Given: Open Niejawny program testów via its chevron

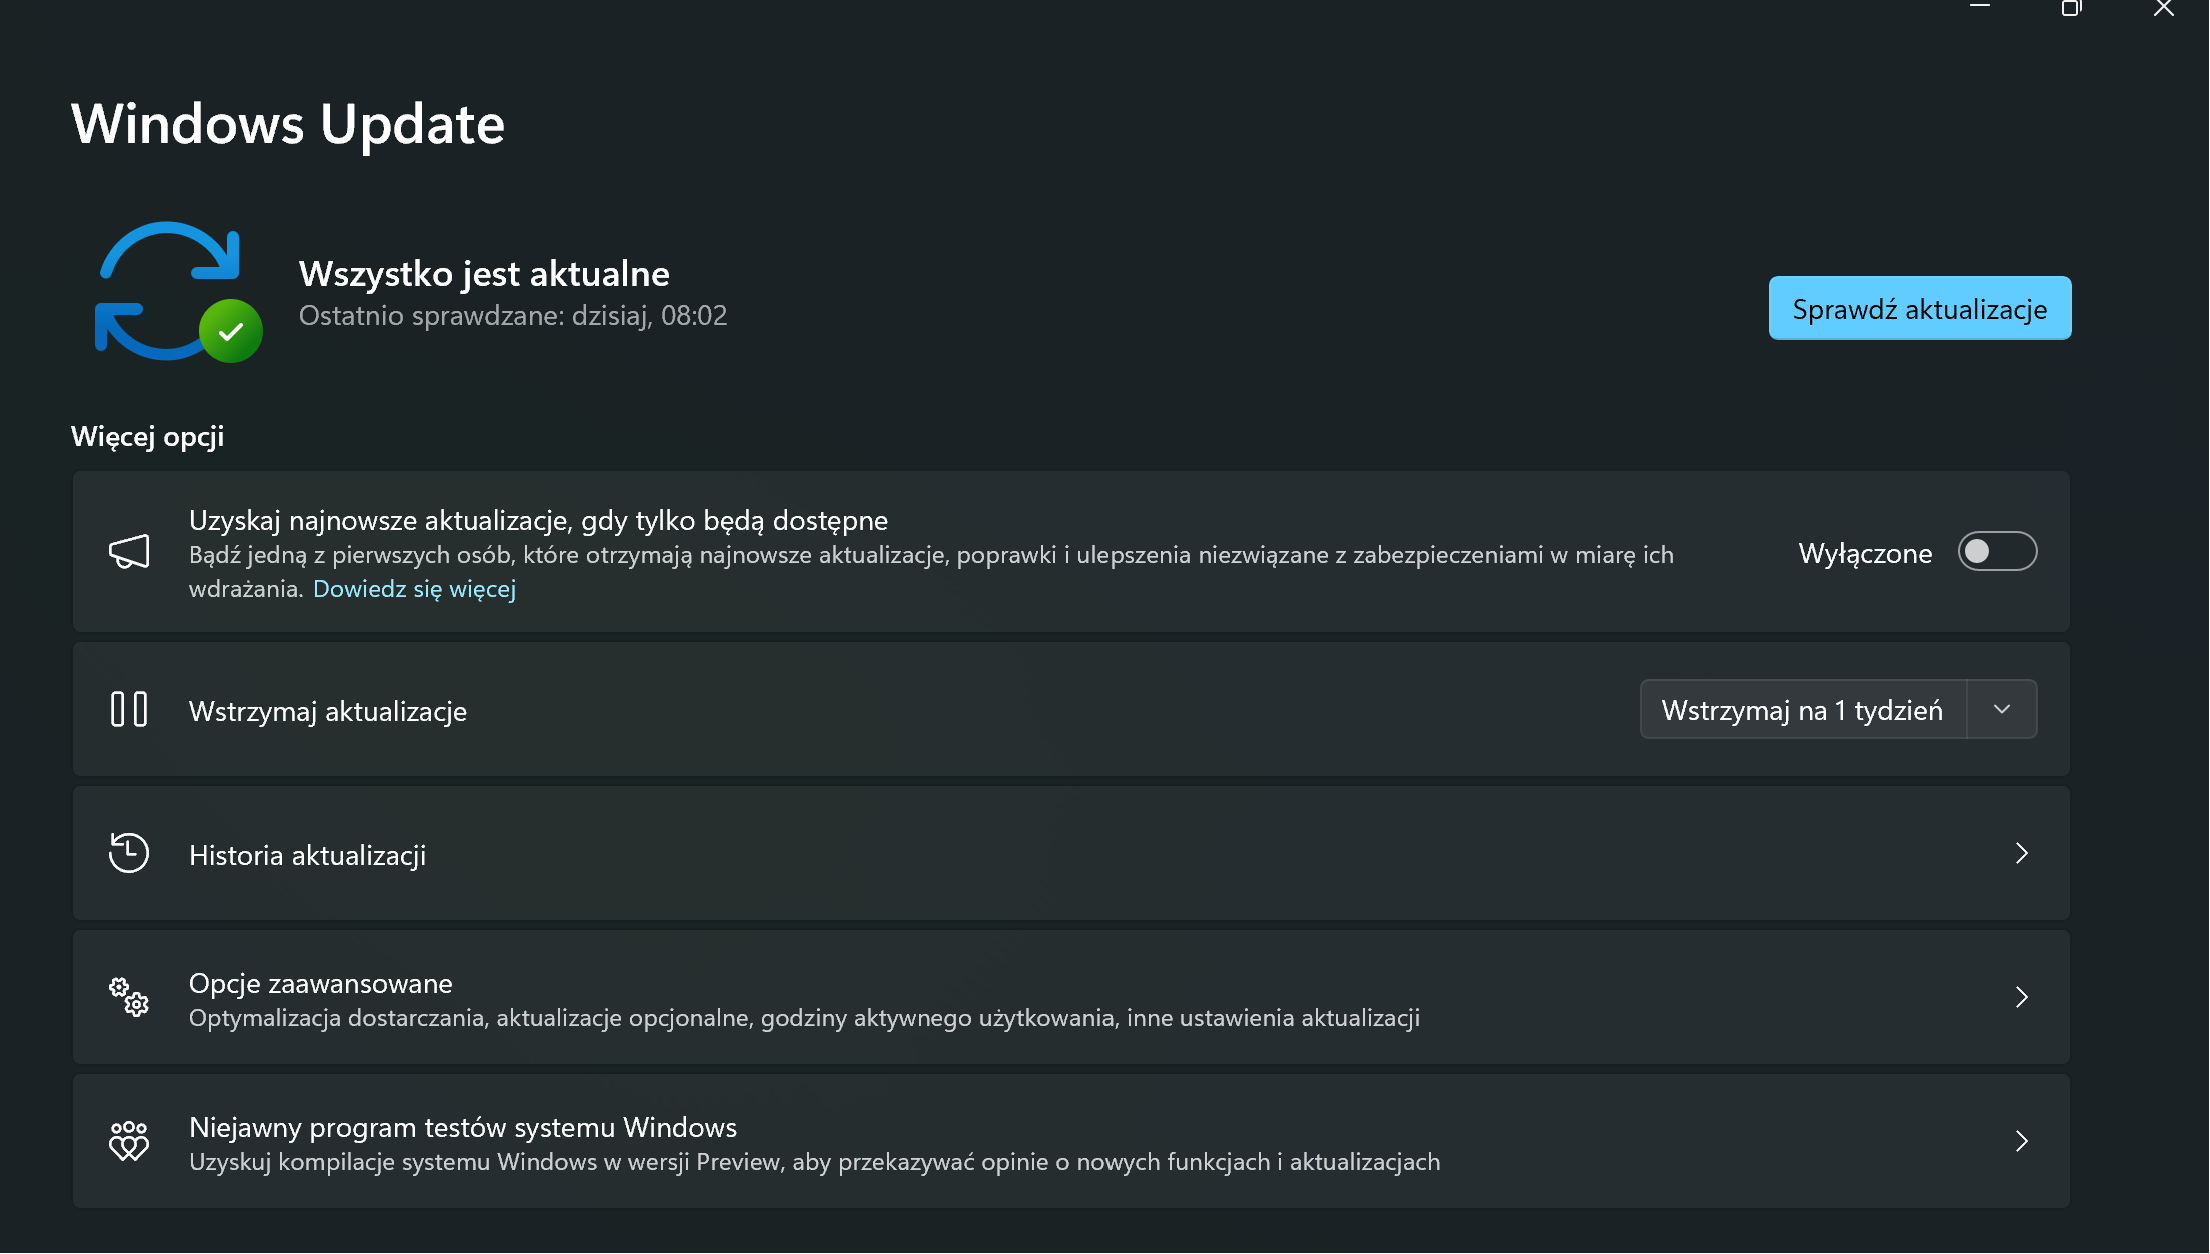Looking at the screenshot, I should [x=2022, y=1141].
